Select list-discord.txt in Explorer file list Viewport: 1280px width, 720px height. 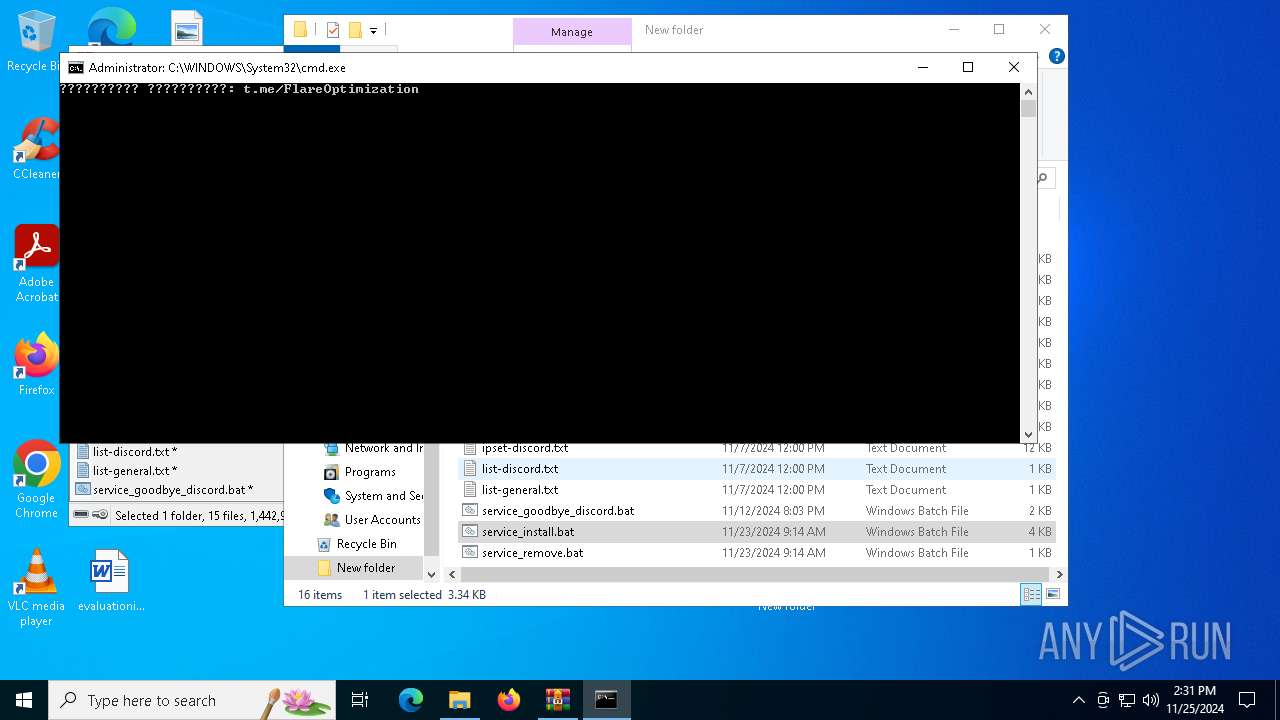[520, 469]
